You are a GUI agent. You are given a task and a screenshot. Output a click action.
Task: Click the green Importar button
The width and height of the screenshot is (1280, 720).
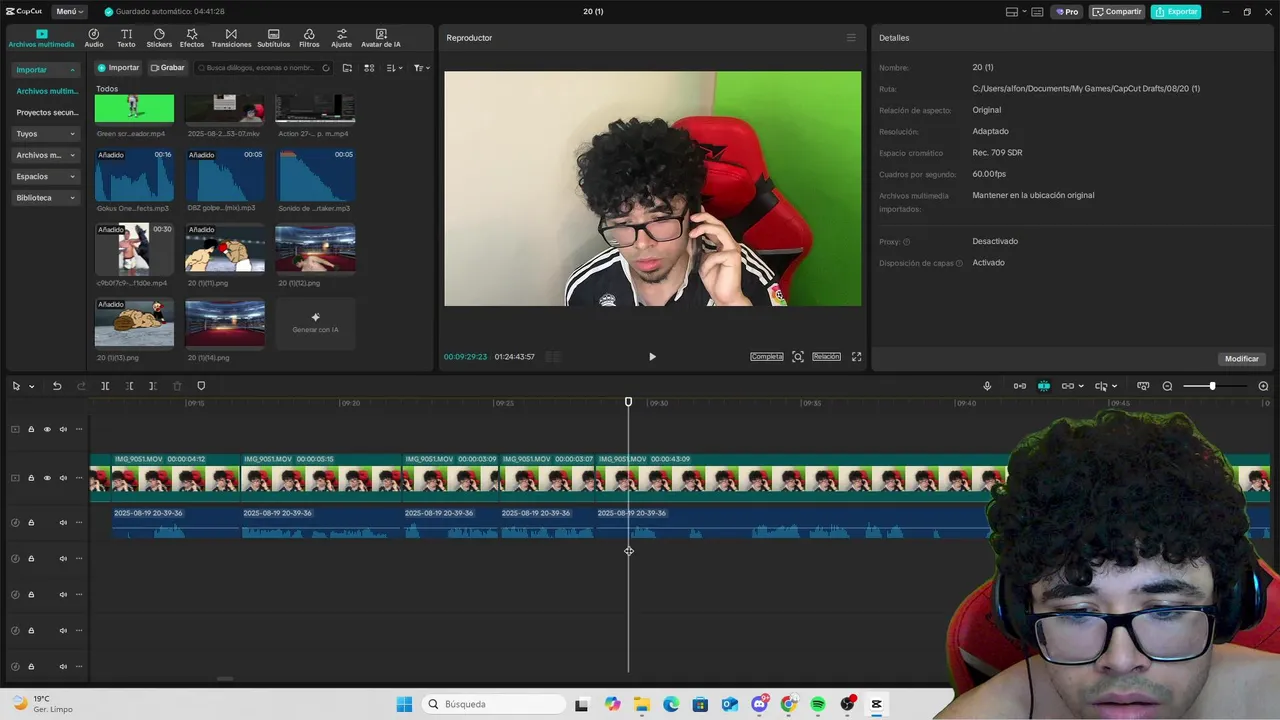(x=118, y=68)
